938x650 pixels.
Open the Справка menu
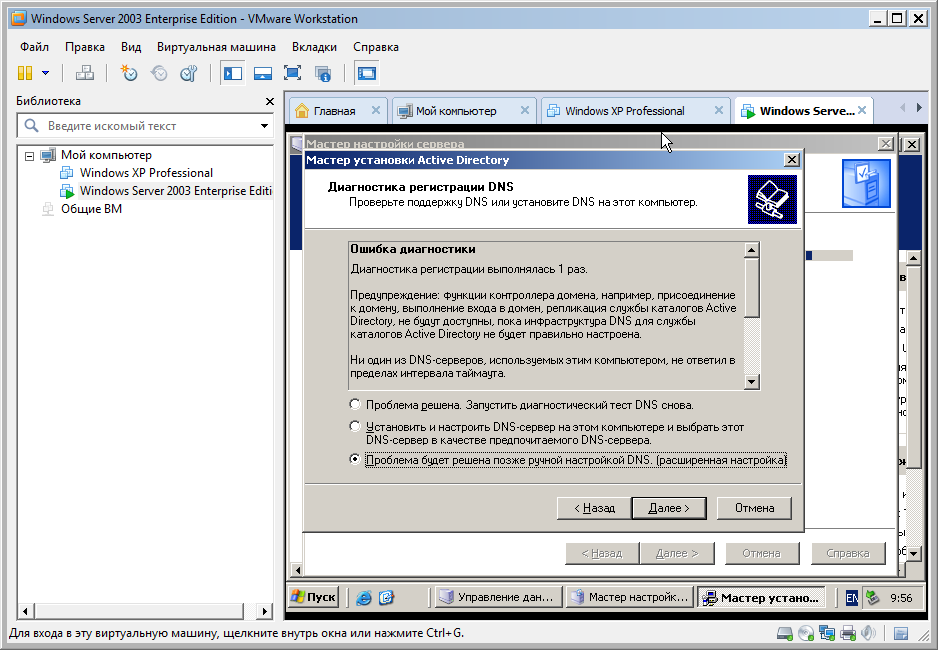(376, 47)
